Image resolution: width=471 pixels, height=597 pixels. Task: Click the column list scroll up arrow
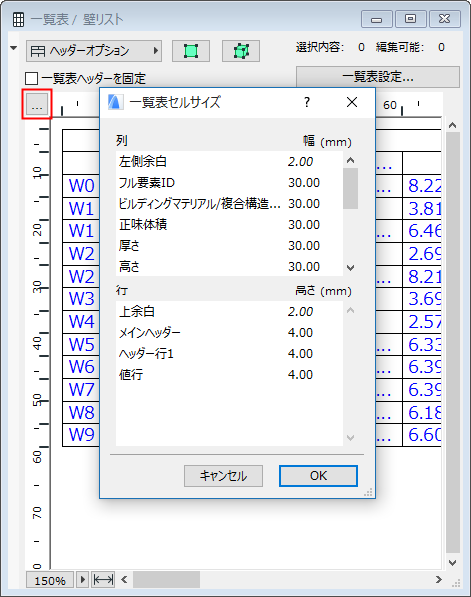coord(351,160)
